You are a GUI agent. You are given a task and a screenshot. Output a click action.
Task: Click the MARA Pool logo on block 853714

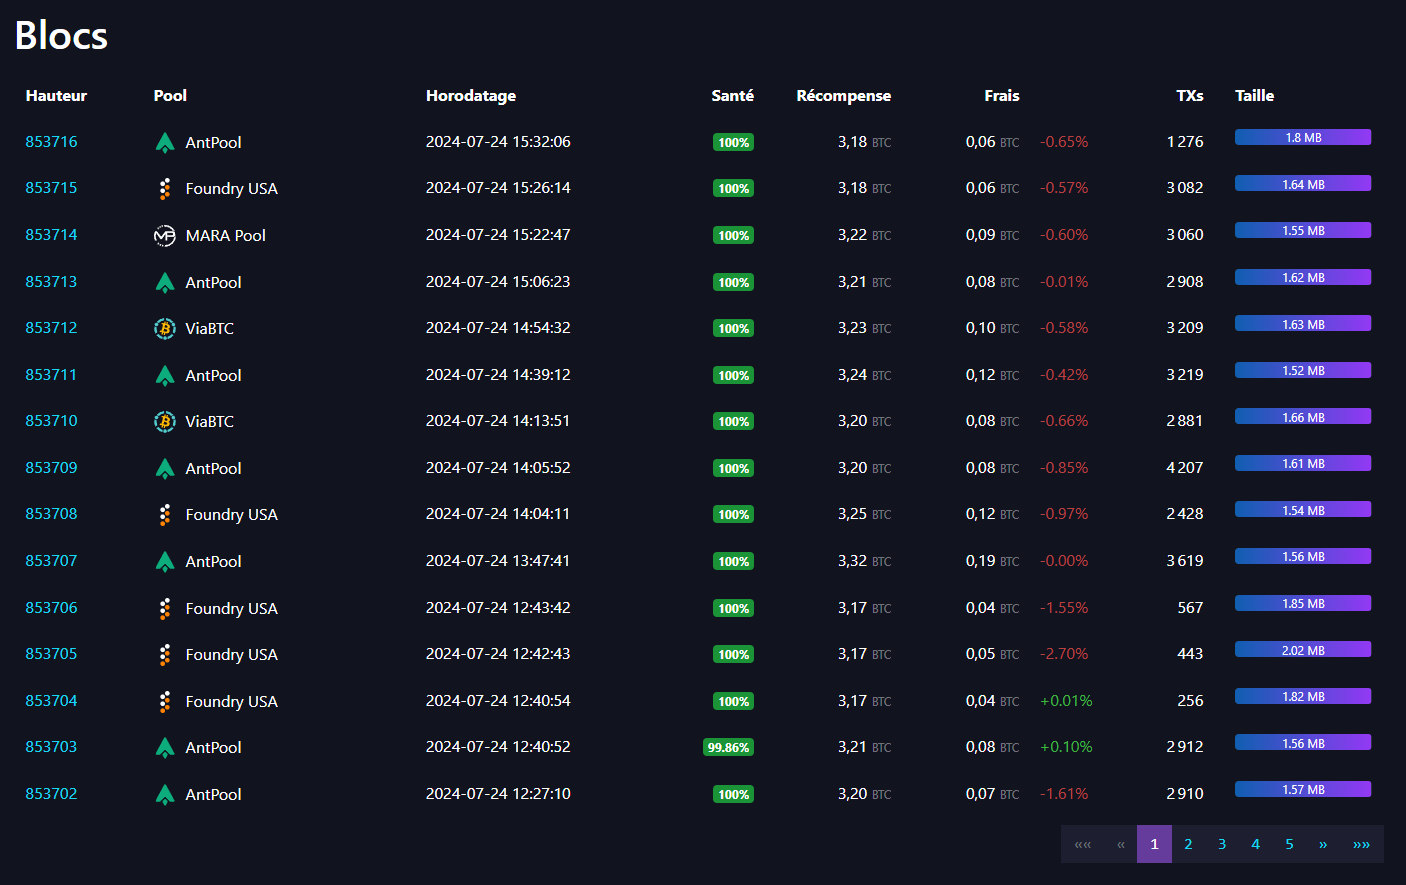point(165,235)
